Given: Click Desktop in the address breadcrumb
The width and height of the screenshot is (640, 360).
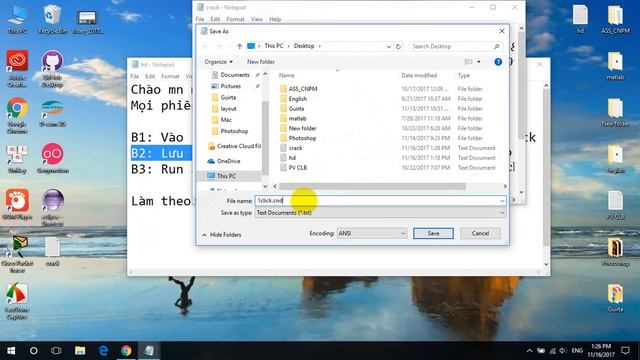Looking at the screenshot, I should (x=304, y=46).
